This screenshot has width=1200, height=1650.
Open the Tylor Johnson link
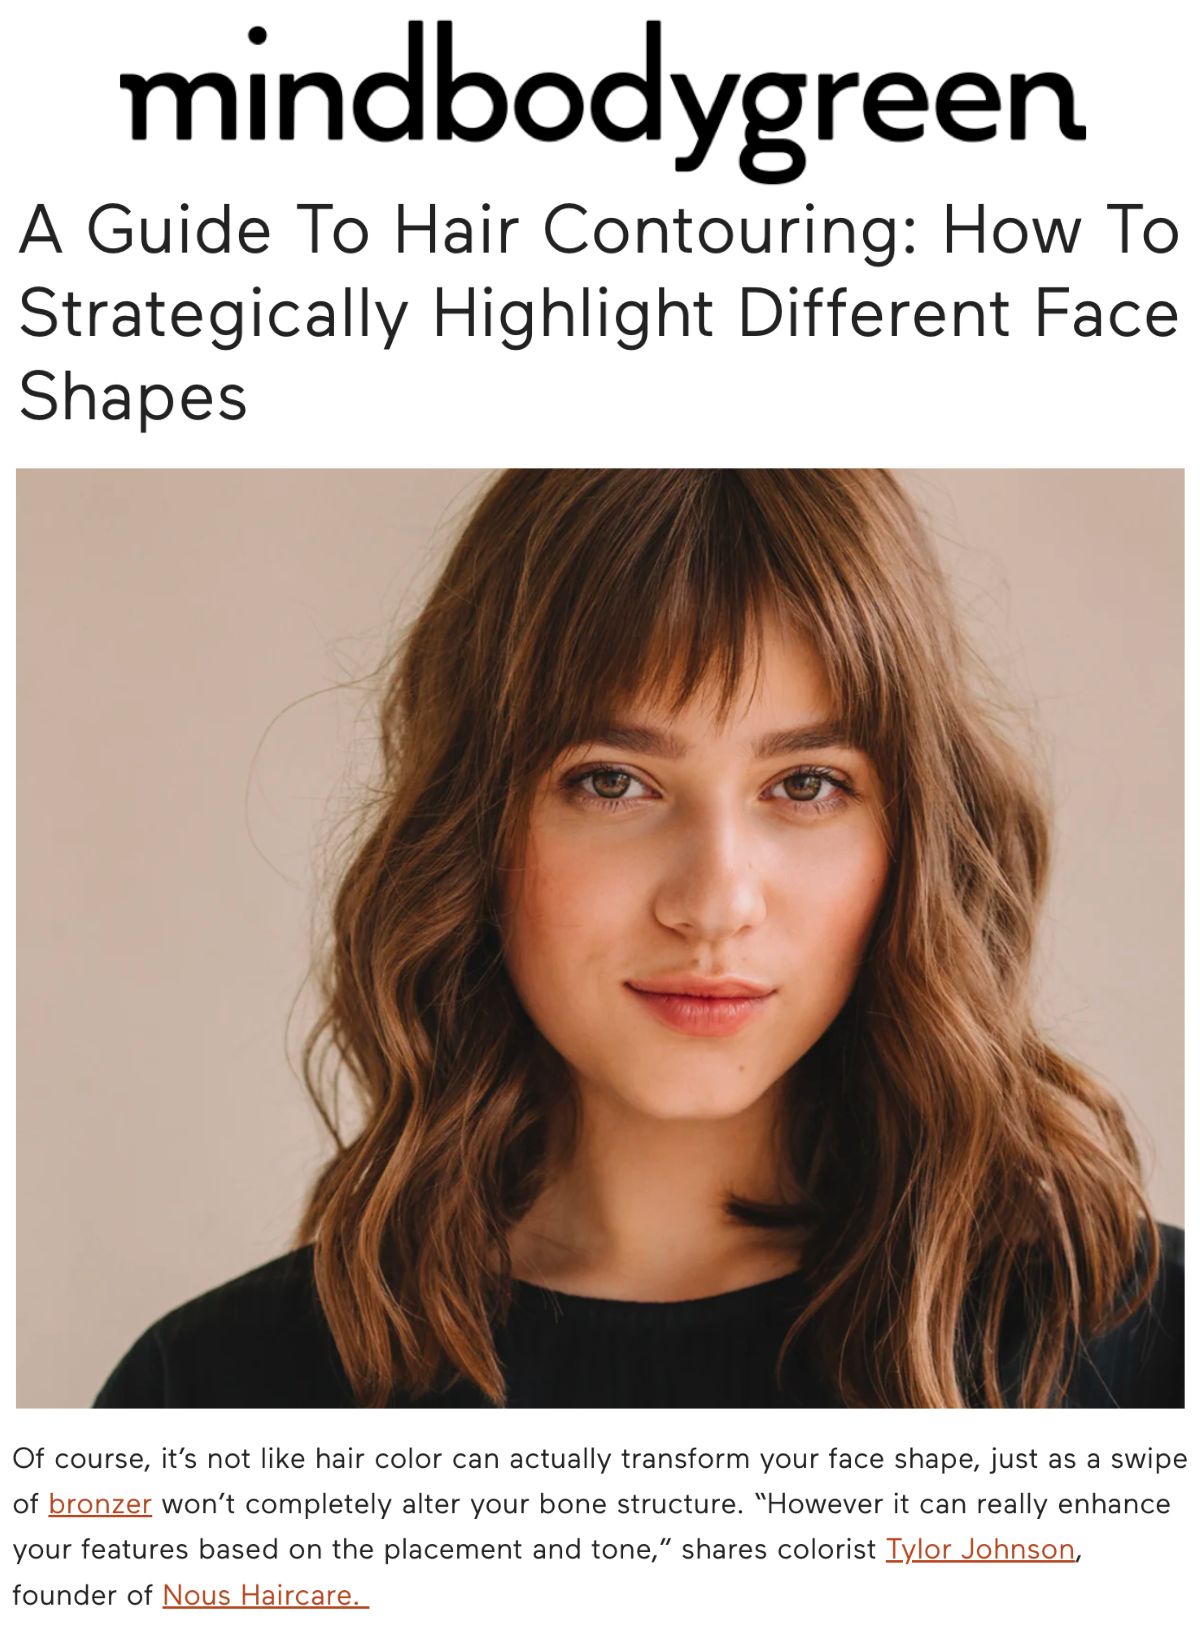point(980,1549)
